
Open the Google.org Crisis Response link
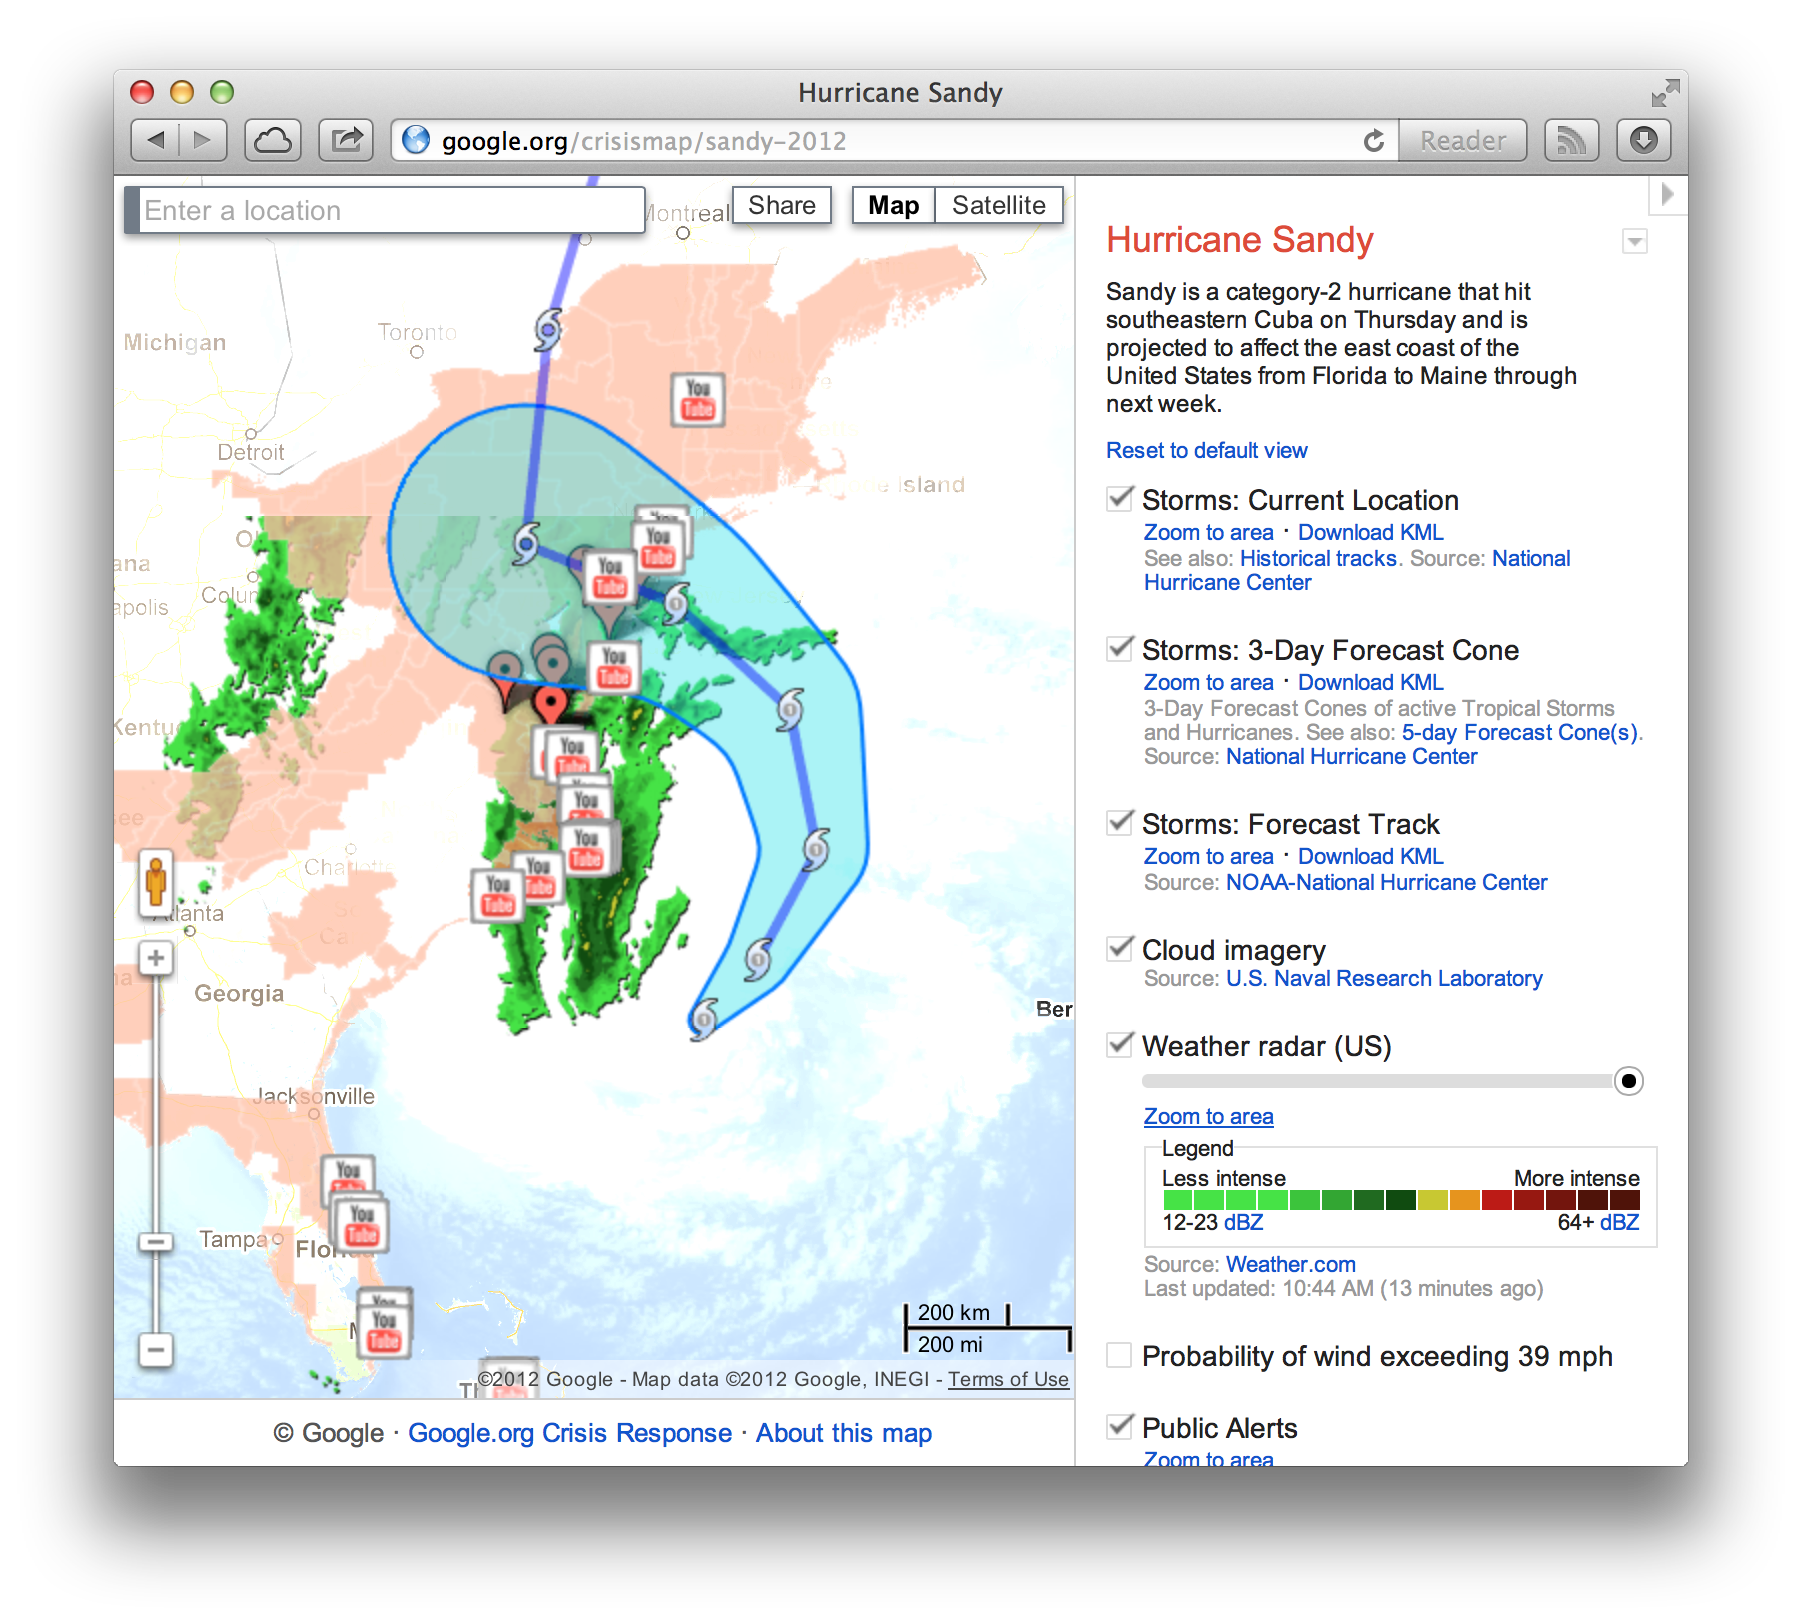tap(569, 1433)
